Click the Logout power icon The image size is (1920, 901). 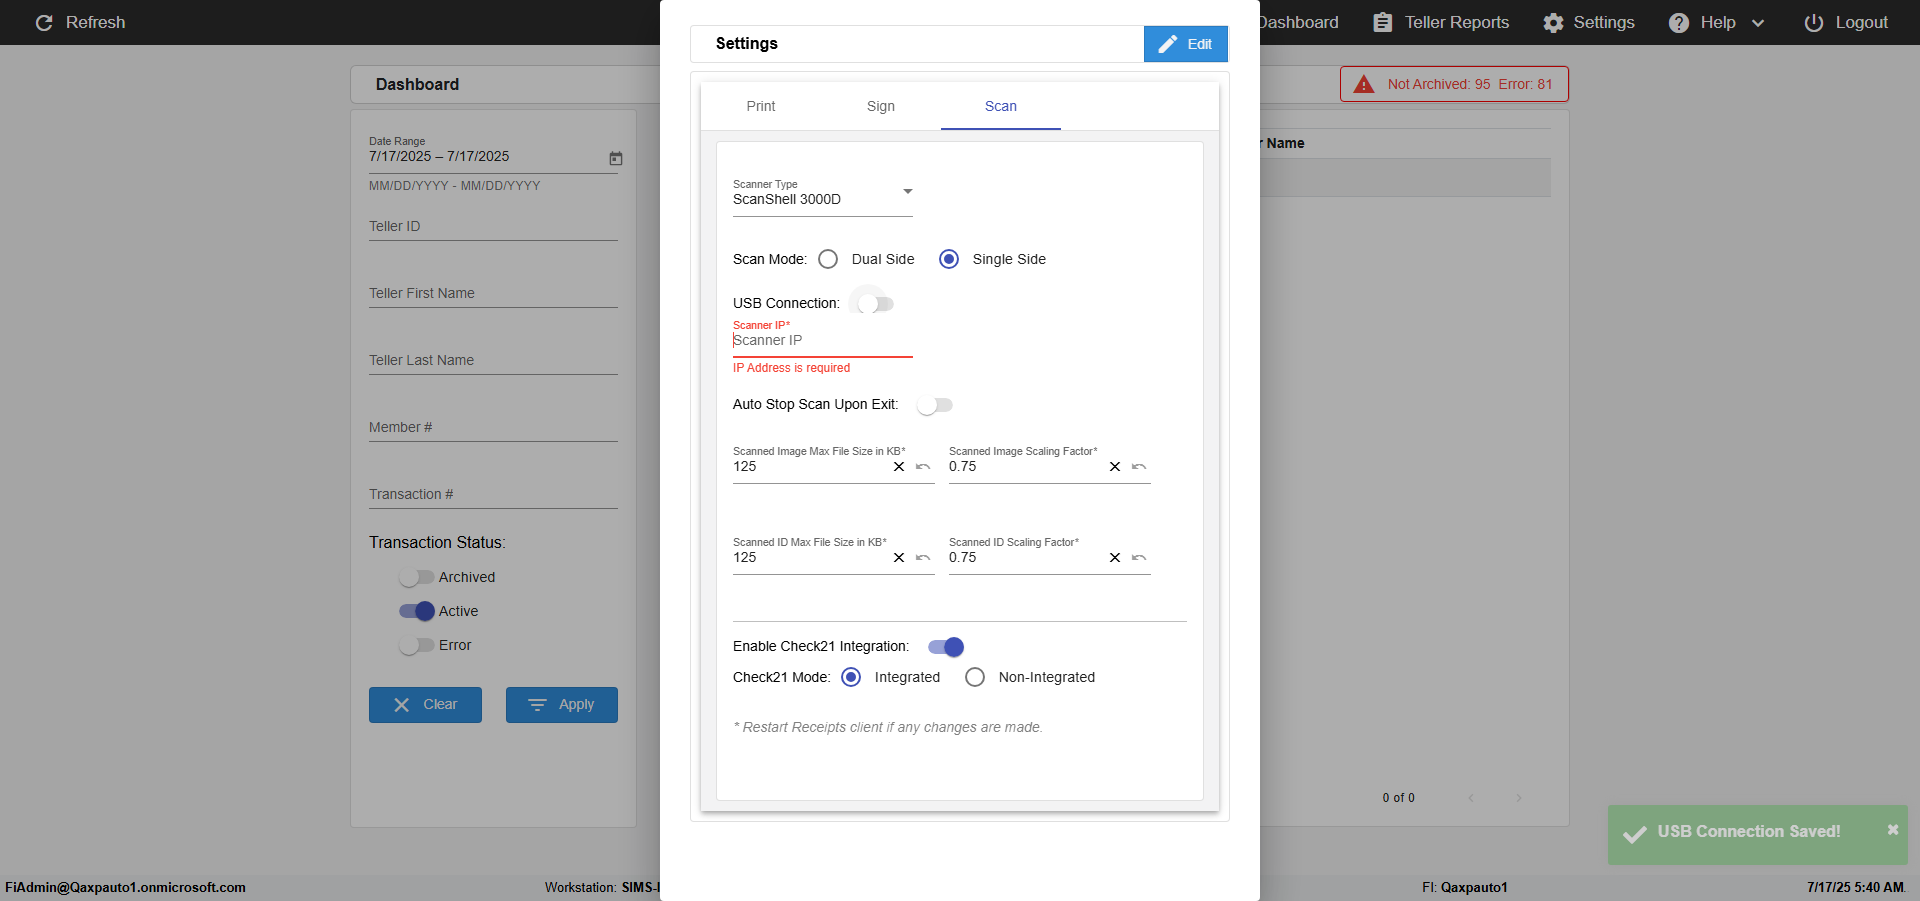(x=1814, y=22)
